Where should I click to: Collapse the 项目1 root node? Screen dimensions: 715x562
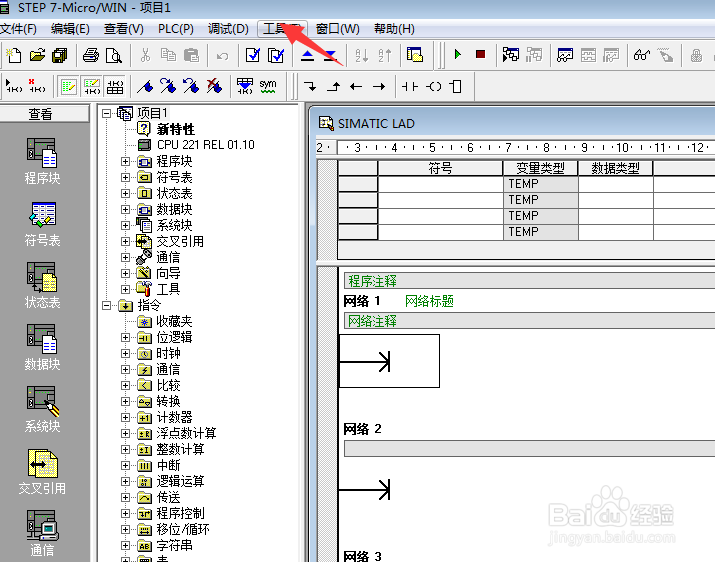point(106,113)
